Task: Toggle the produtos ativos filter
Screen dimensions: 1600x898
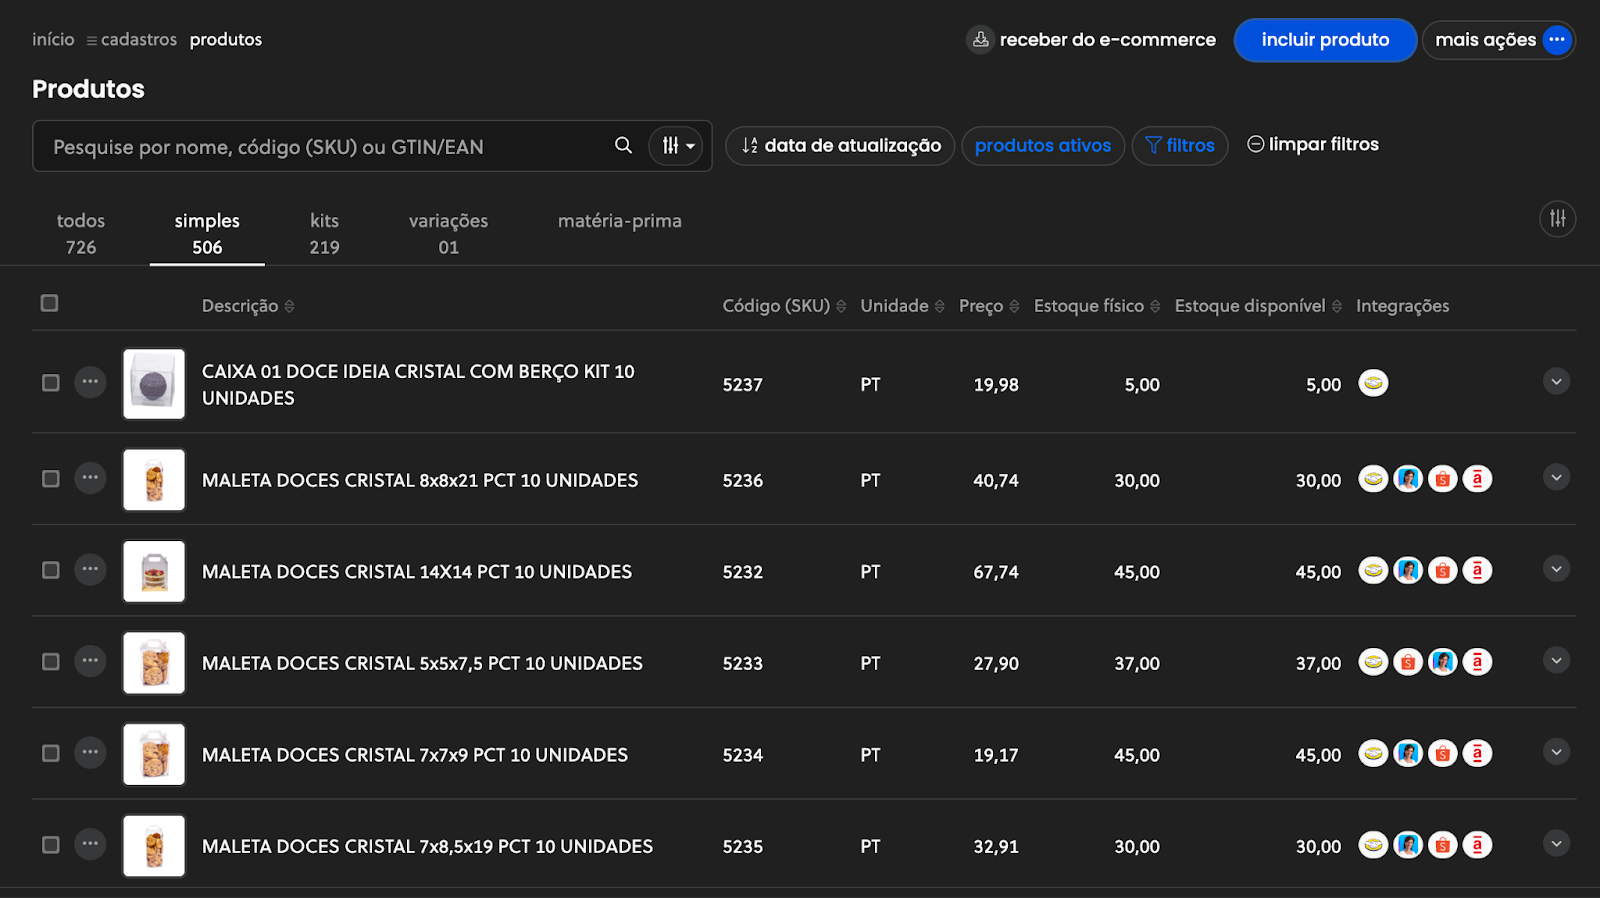Action: tap(1043, 146)
